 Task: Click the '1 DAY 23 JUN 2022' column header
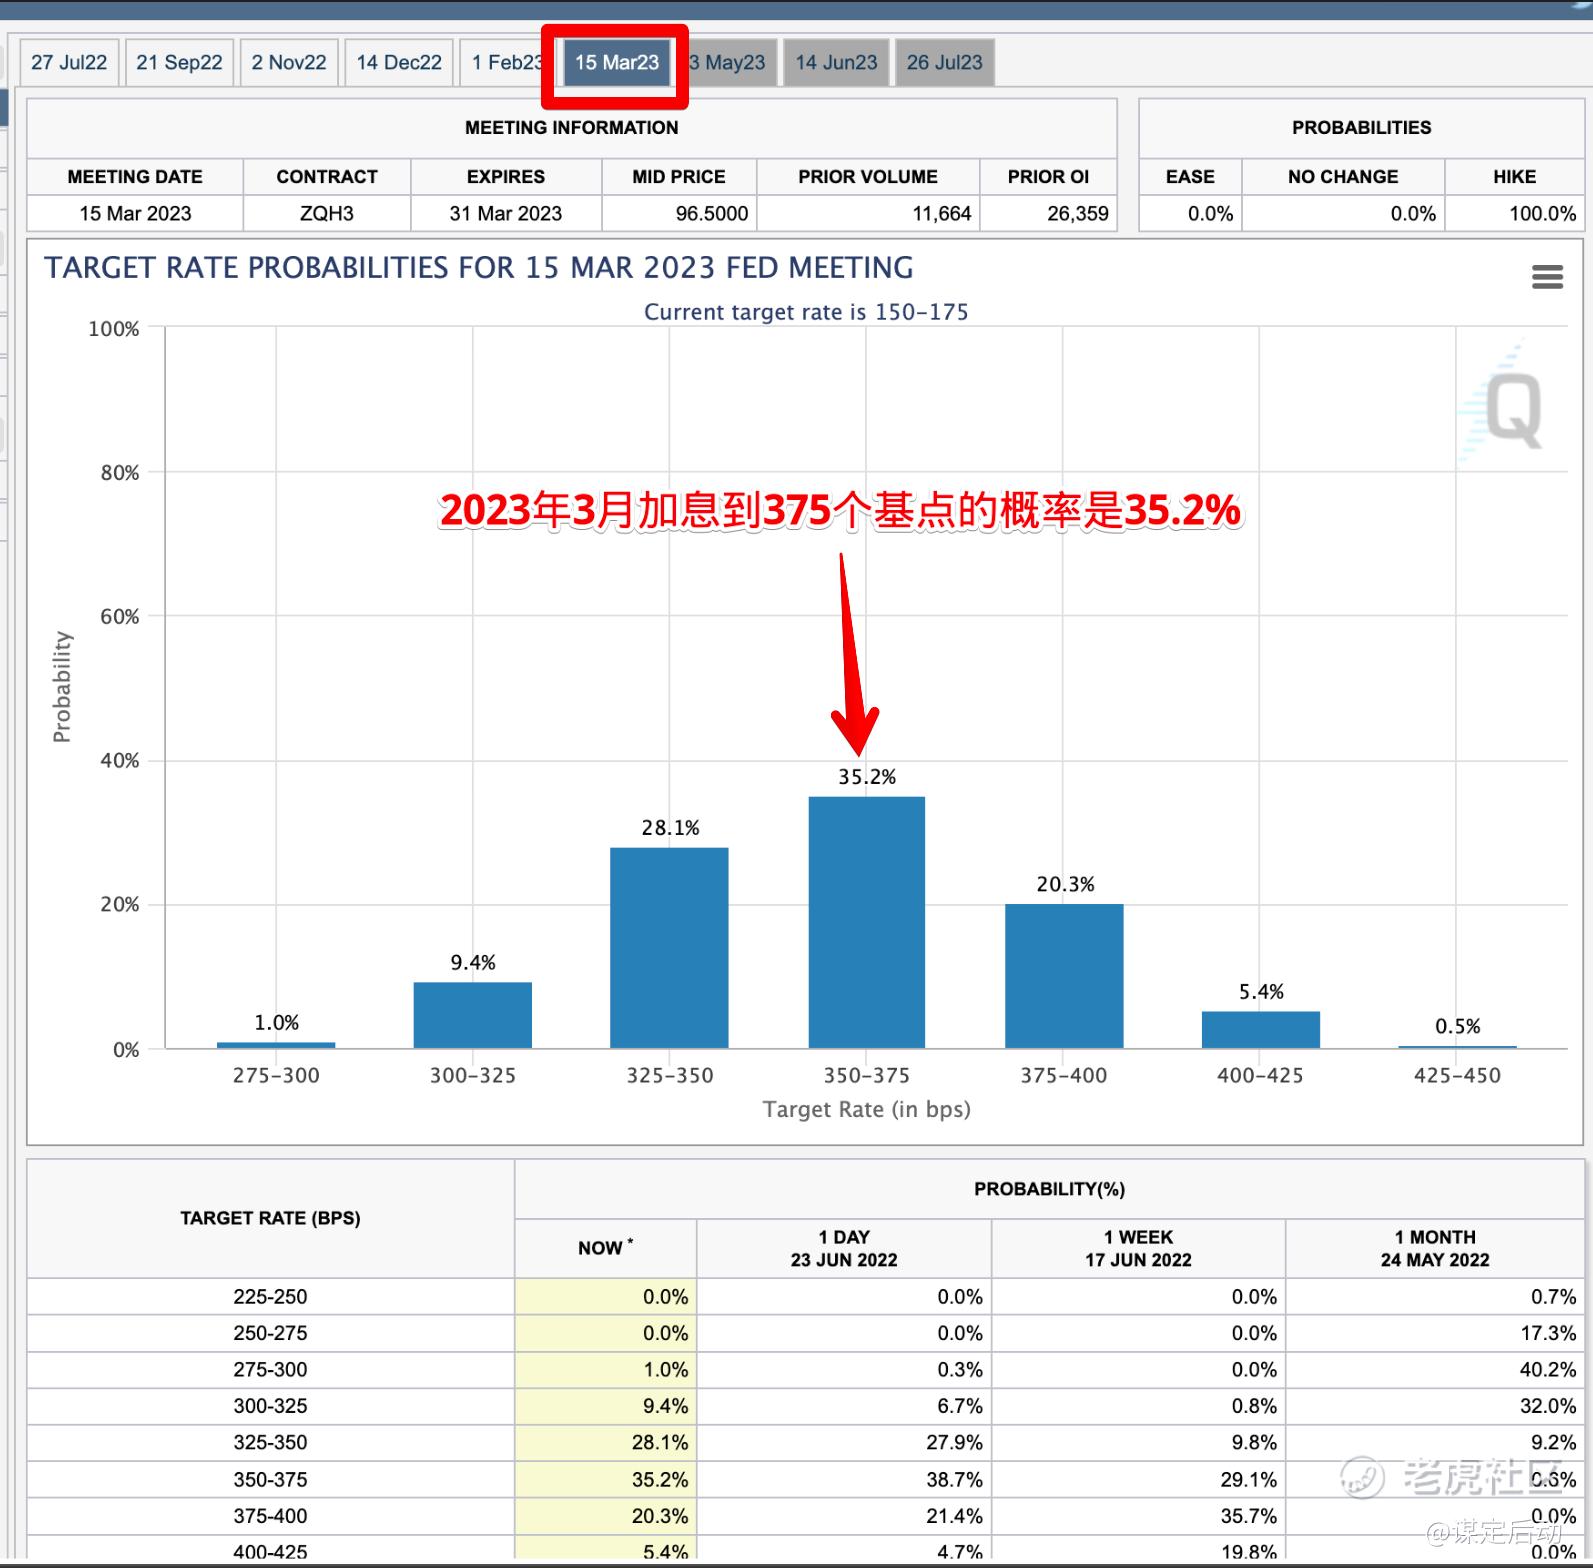tap(844, 1248)
